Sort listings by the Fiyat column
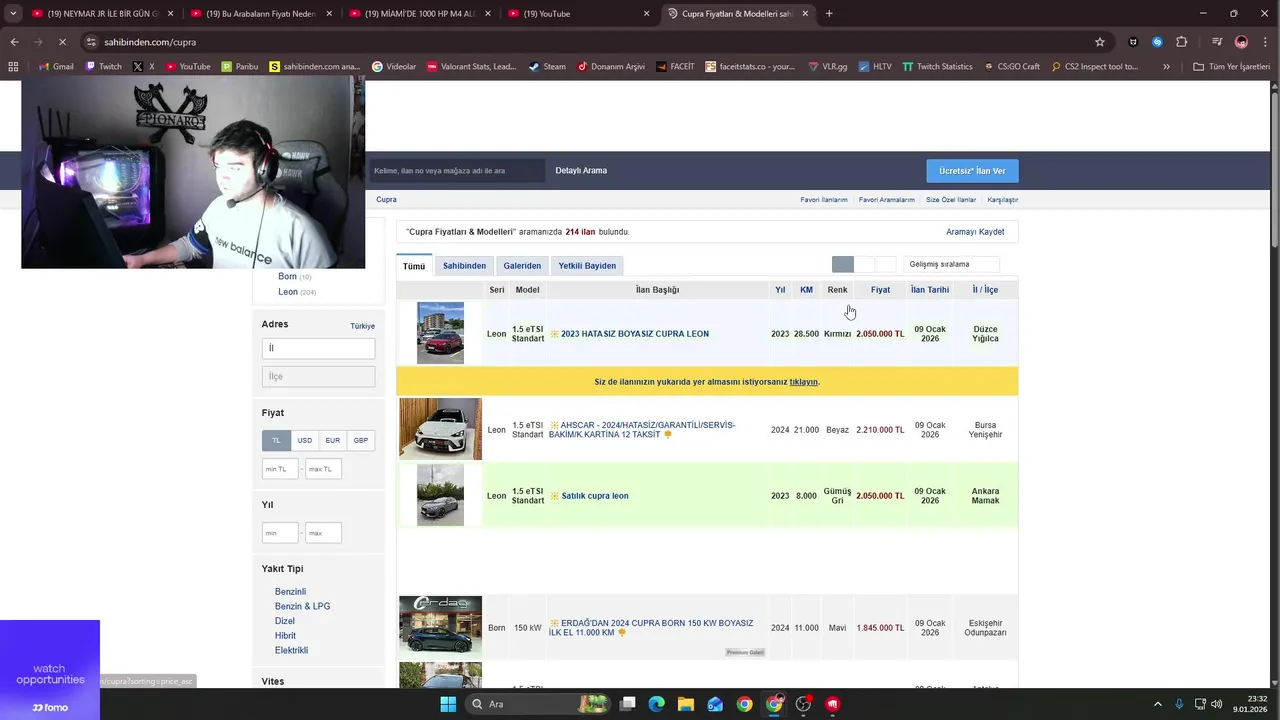This screenshot has width=1280, height=720. coord(880,290)
